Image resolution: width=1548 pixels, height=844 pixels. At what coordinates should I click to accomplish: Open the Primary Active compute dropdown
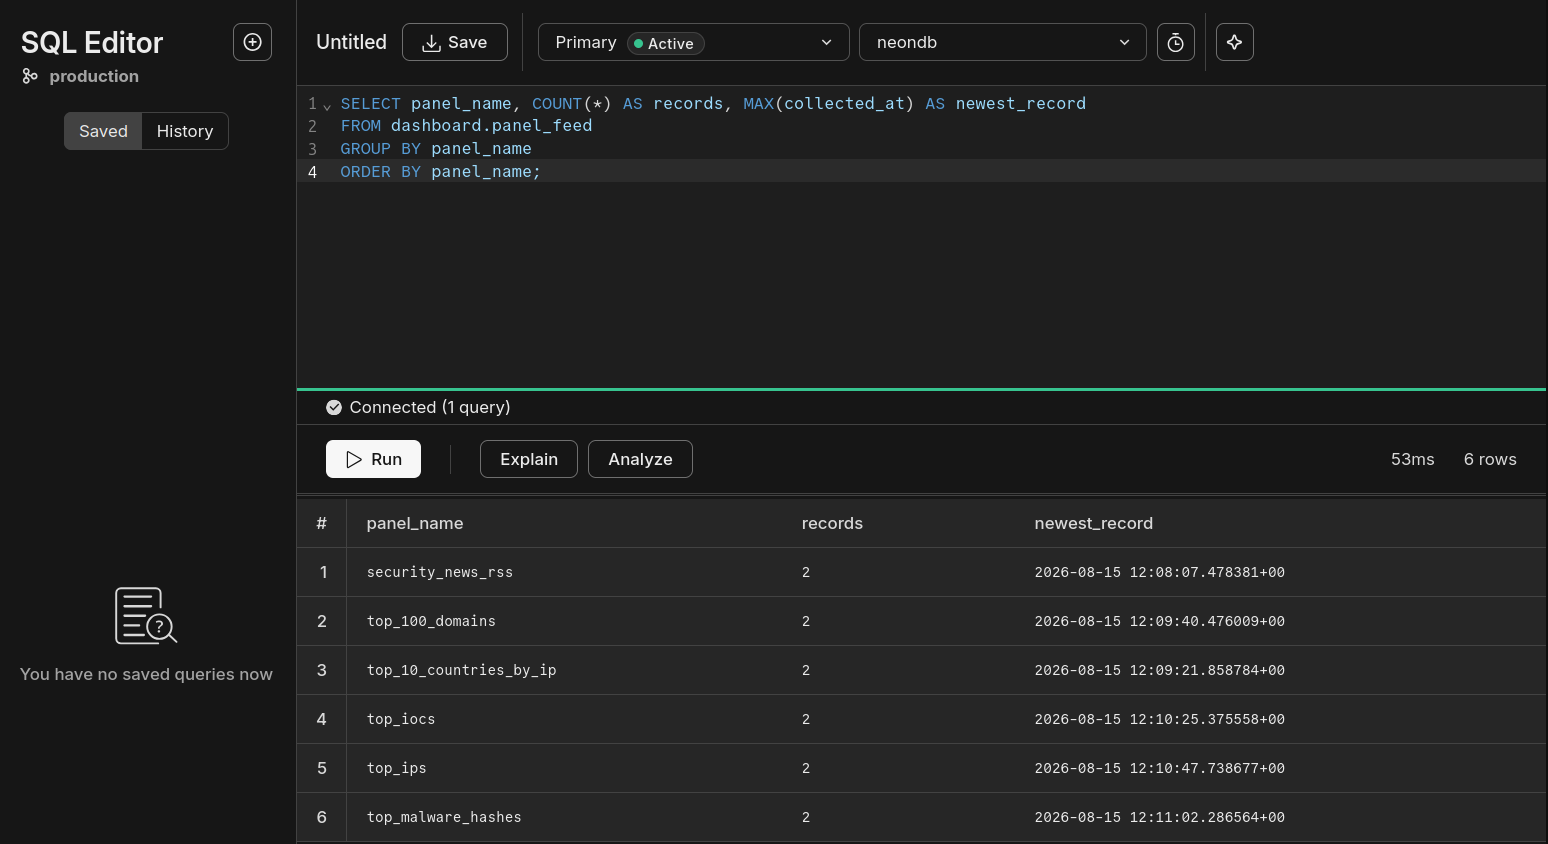point(694,42)
